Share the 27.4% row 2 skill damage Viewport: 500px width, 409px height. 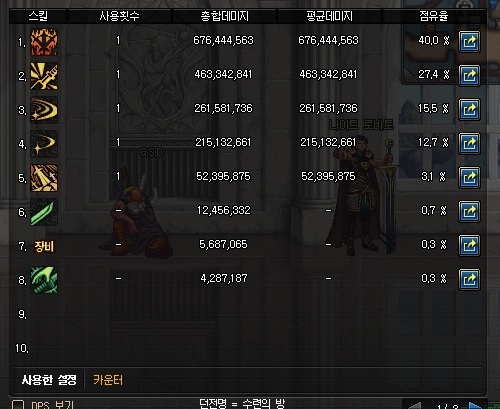[469, 76]
